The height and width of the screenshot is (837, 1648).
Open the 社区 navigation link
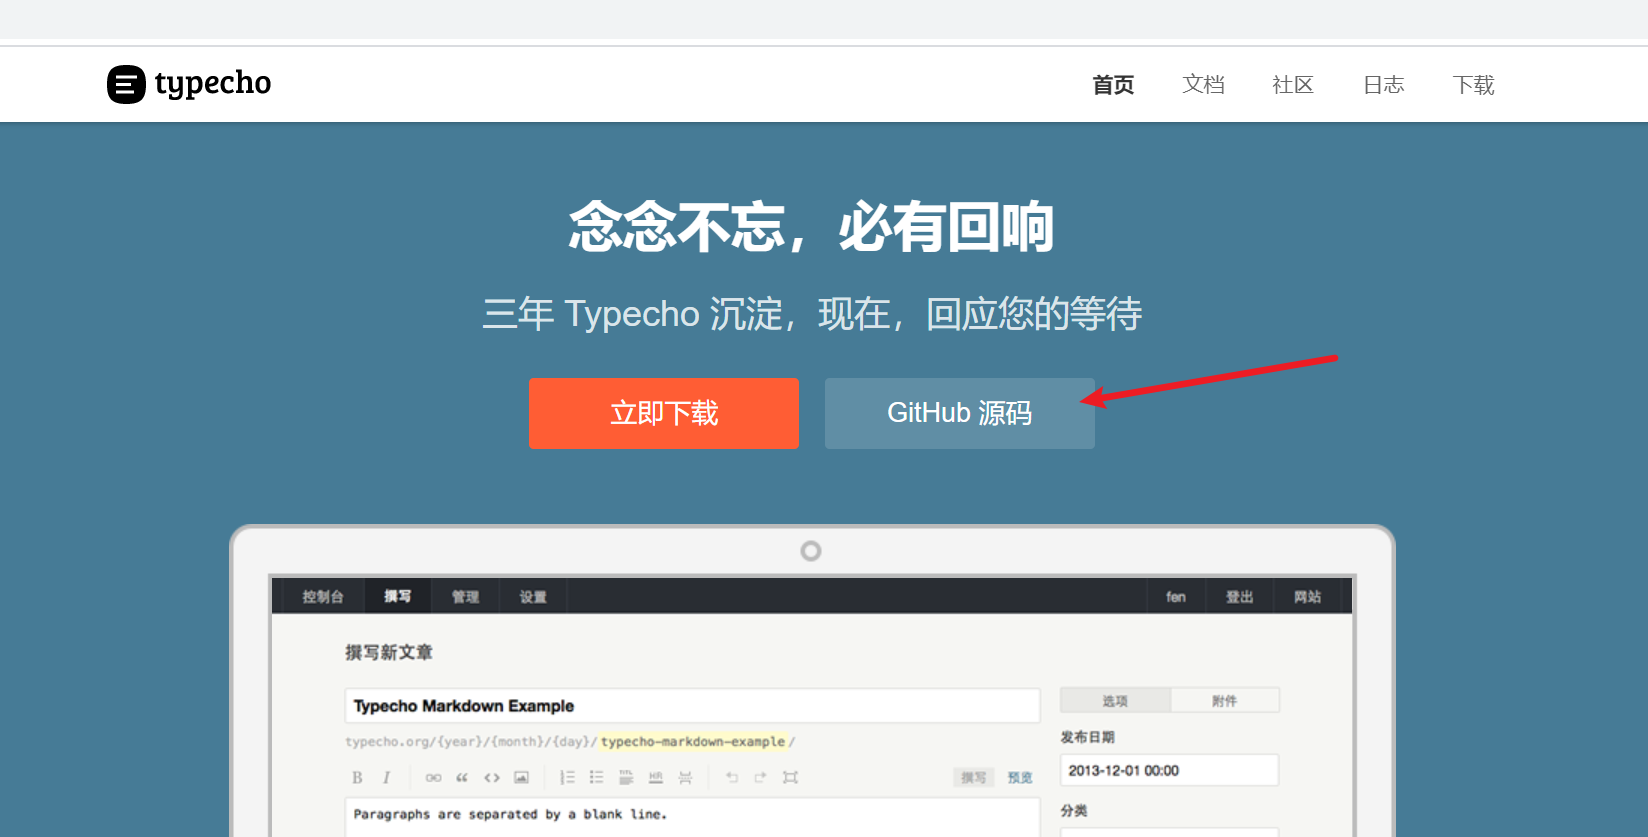pyautogui.click(x=1293, y=85)
